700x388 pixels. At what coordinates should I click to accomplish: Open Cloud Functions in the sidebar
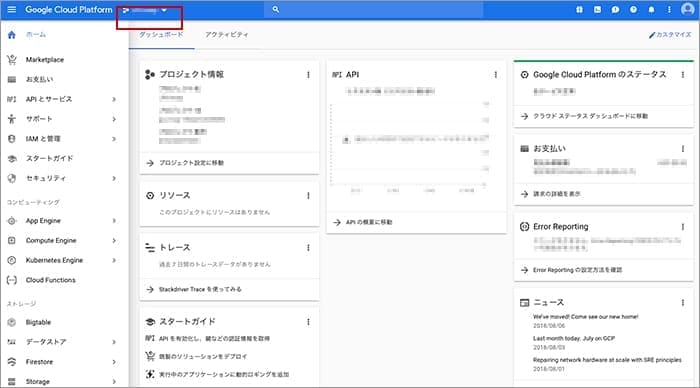click(50, 280)
